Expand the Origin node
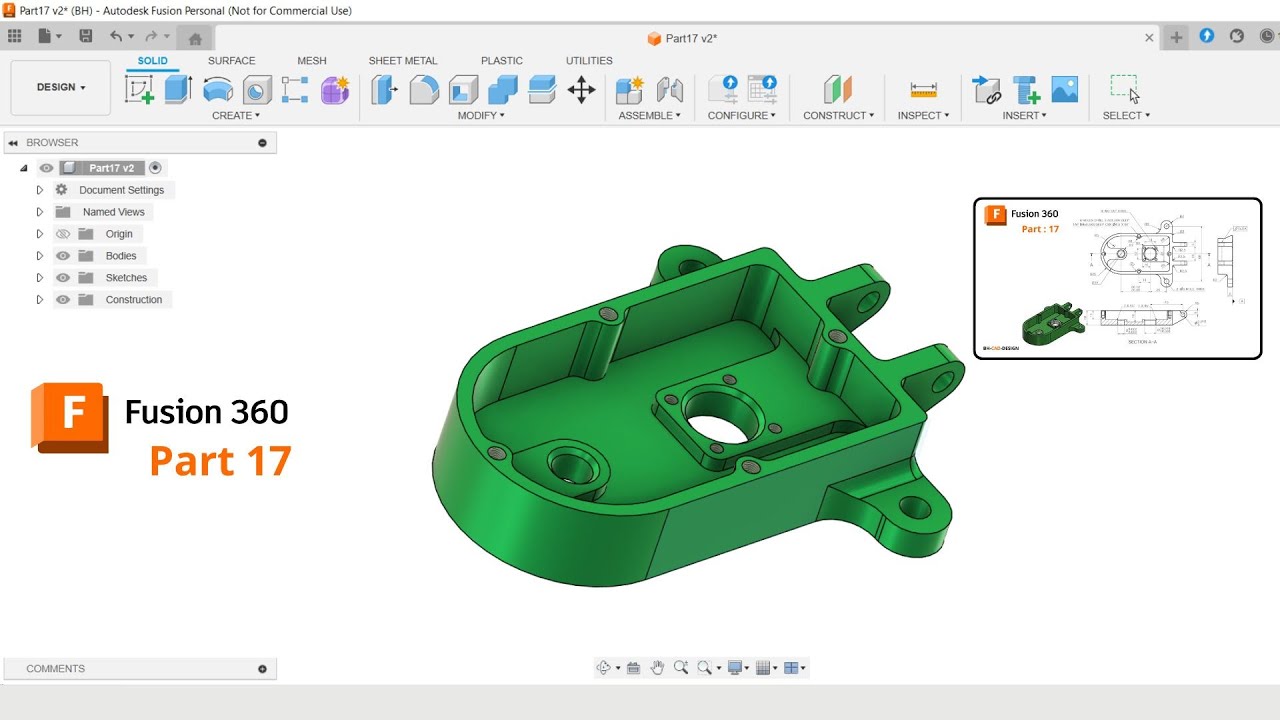Screen dimensions: 1280x720 pyautogui.click(x=40, y=234)
